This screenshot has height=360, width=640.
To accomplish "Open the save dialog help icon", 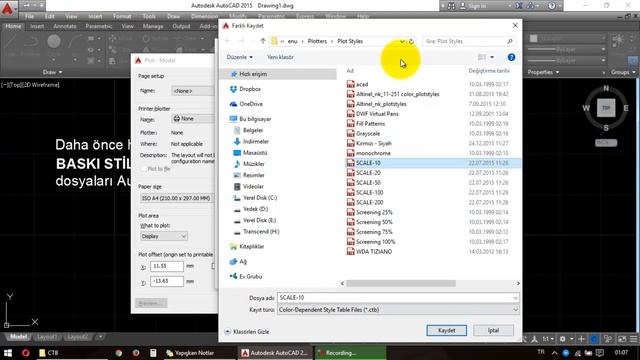I will point(511,57).
